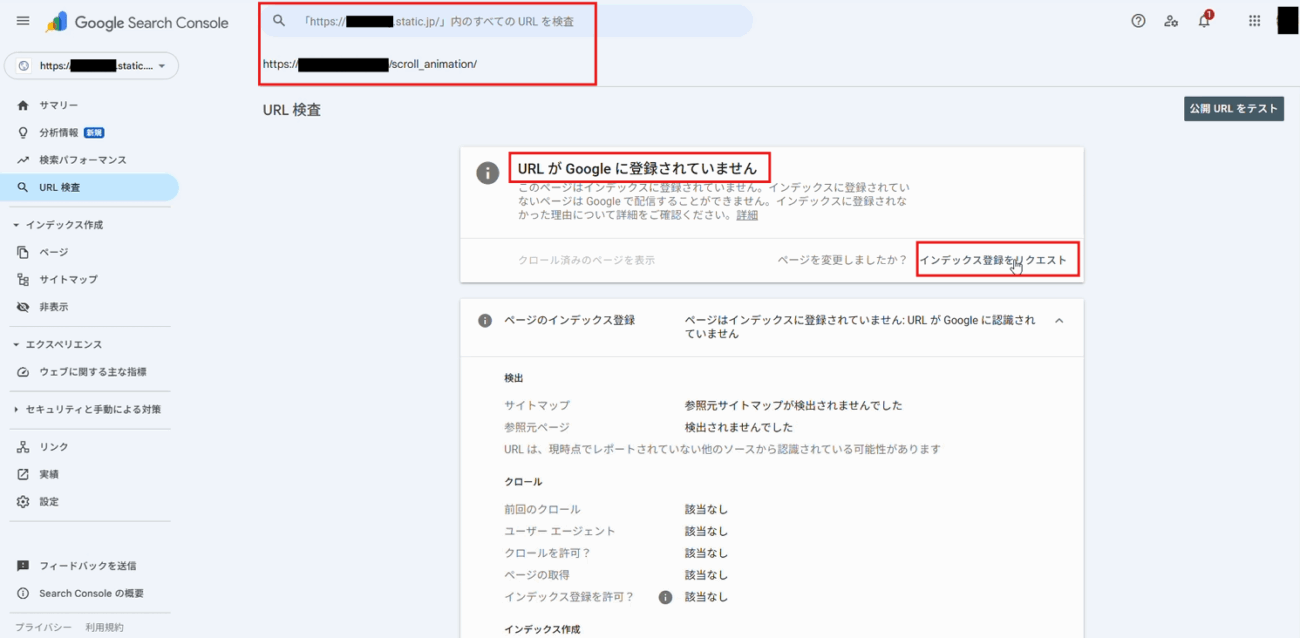The image size is (1300, 638).
Task: Open 設定 in the sidebar
Action: (x=49, y=502)
